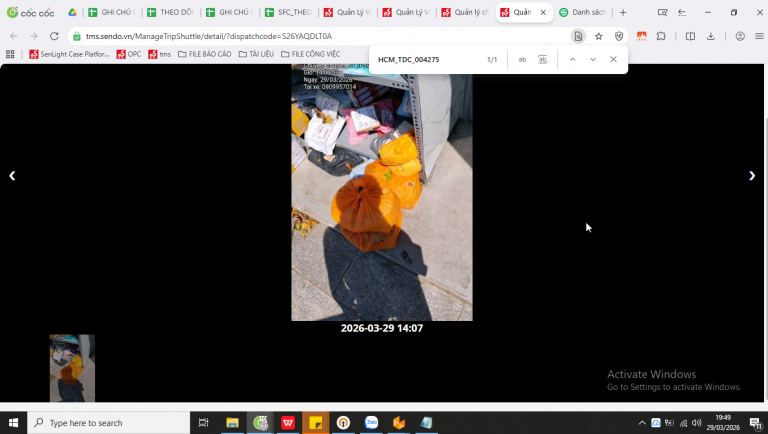This screenshot has width=768, height=434.
Task: Switch to SFC_THEO tab
Action: (x=289, y=12)
